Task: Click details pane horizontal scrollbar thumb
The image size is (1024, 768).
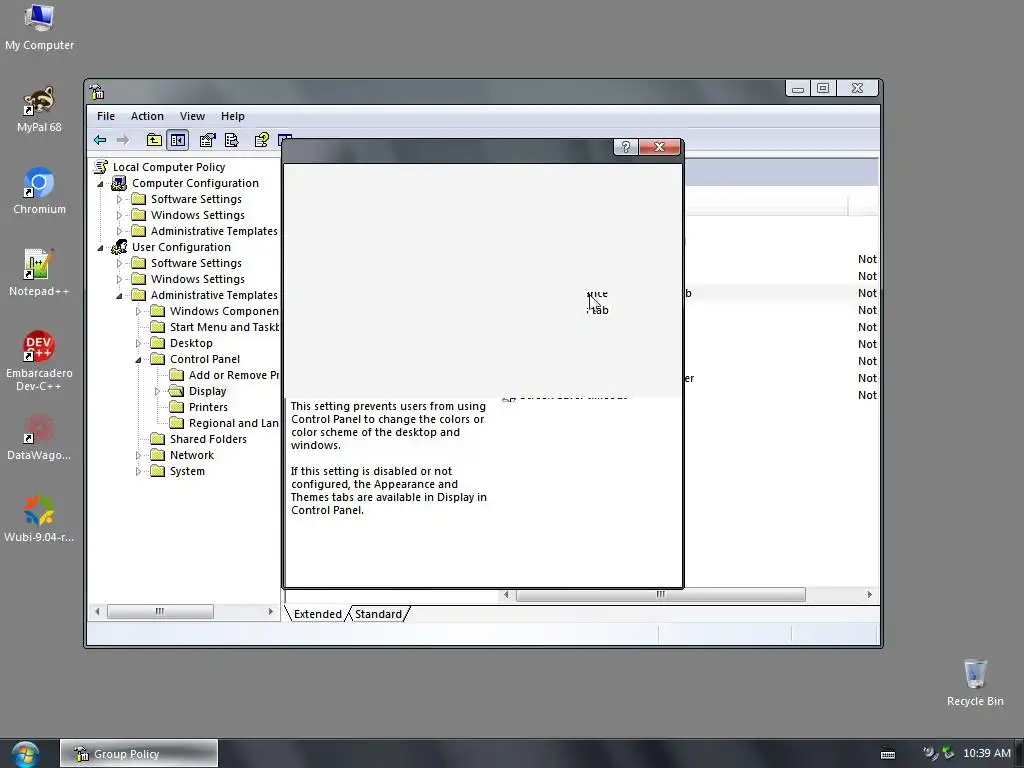Action: coord(660,594)
